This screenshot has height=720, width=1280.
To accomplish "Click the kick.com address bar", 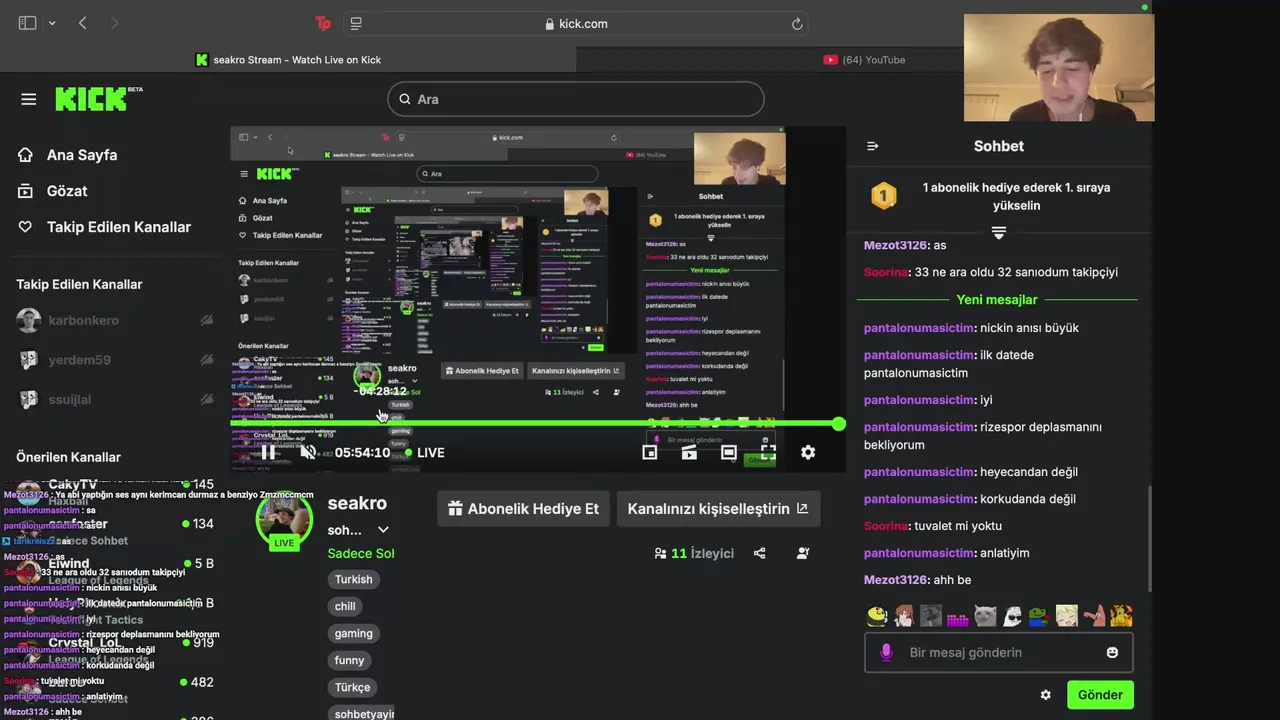I will coord(576,23).
